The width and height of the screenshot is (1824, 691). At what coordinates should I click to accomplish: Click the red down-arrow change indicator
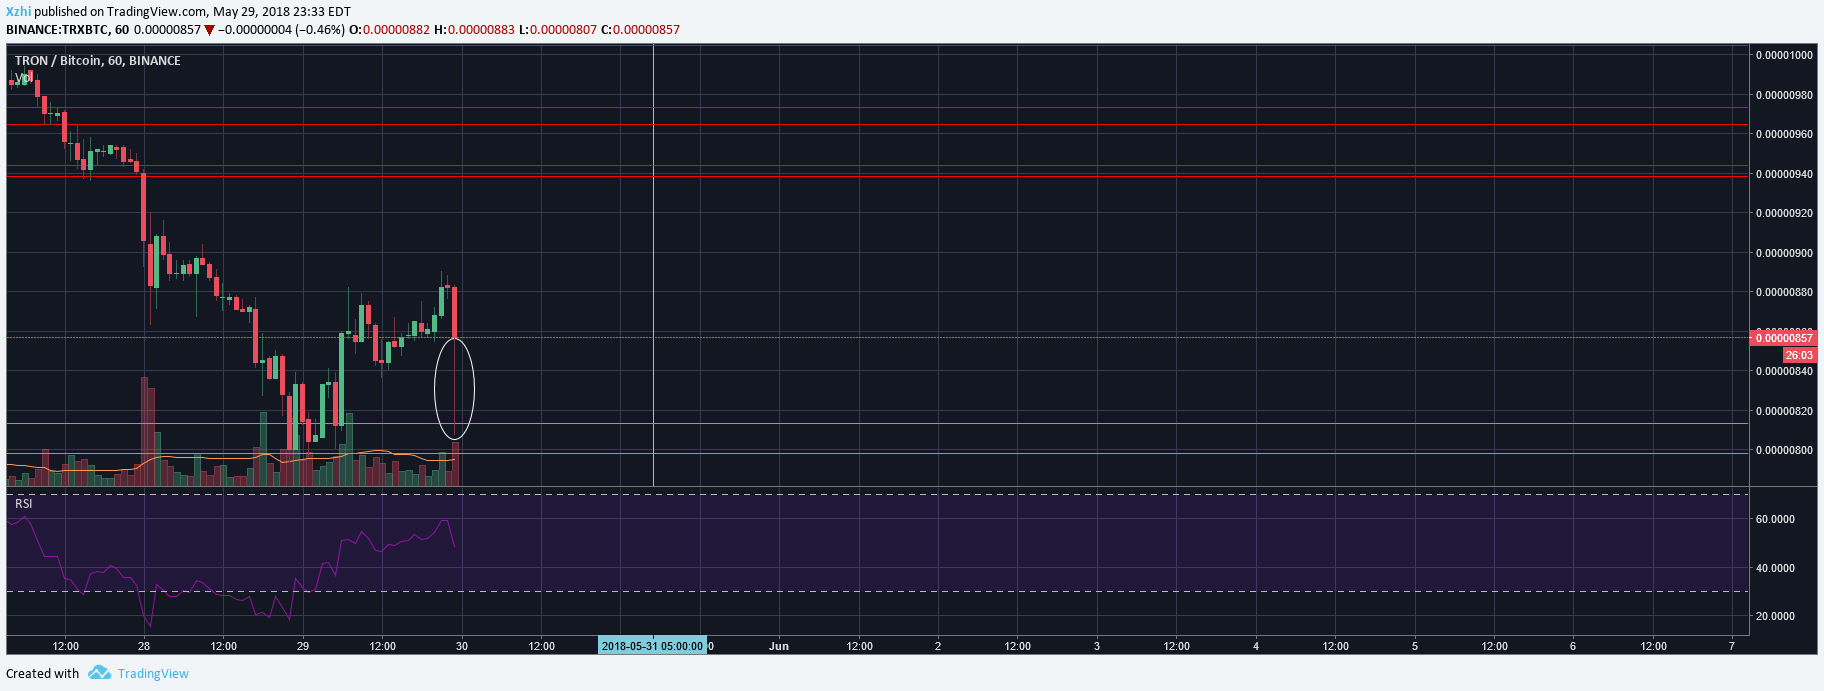click(x=209, y=30)
